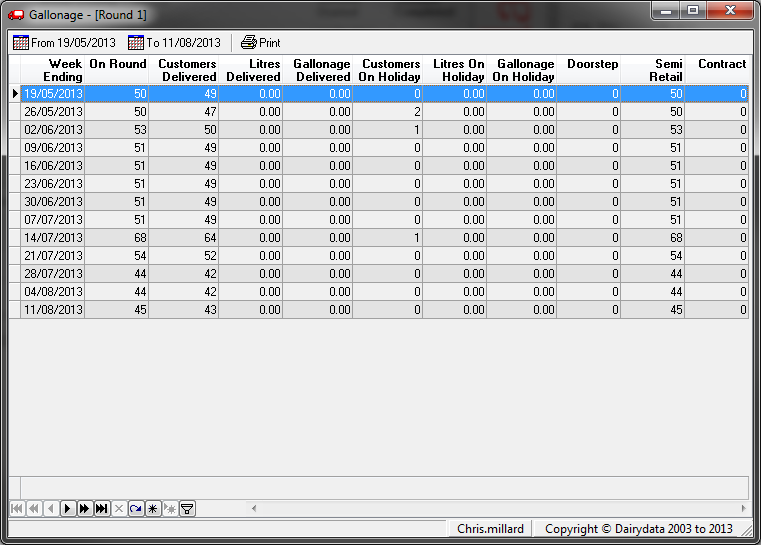Select the 30/06/2013 week ending cell
Viewport: 761px width, 545px height.
point(53,201)
